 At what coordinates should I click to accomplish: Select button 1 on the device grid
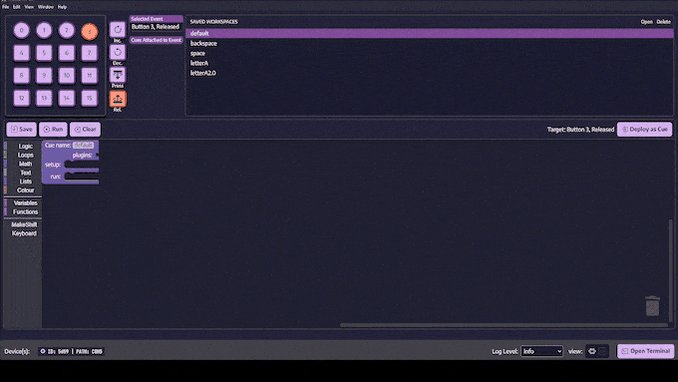[44, 30]
